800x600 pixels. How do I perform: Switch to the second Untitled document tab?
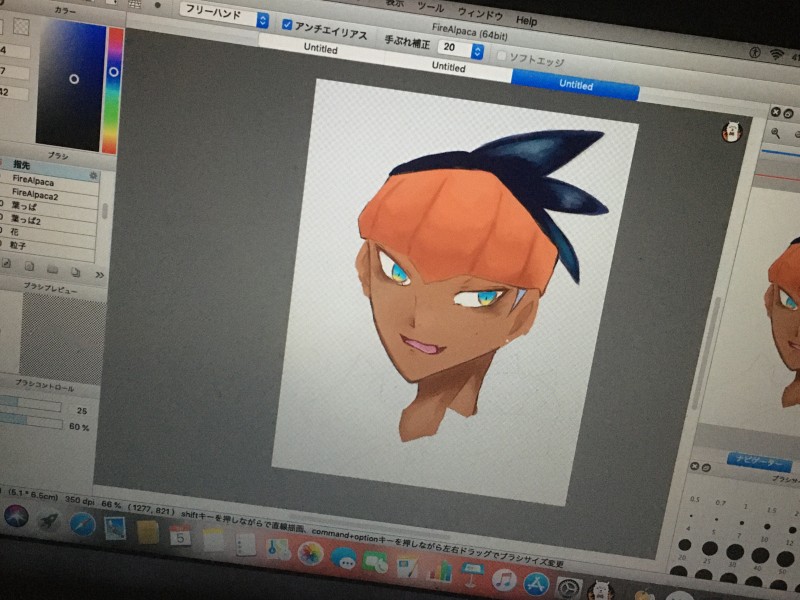point(448,66)
